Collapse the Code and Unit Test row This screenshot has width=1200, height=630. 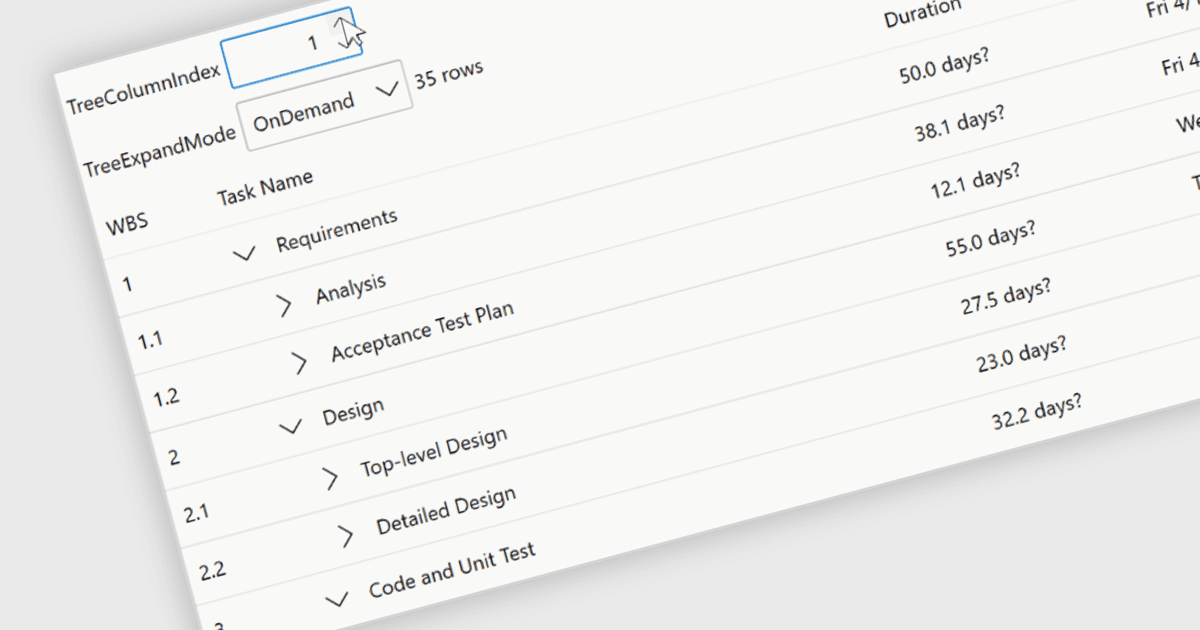tap(338, 598)
